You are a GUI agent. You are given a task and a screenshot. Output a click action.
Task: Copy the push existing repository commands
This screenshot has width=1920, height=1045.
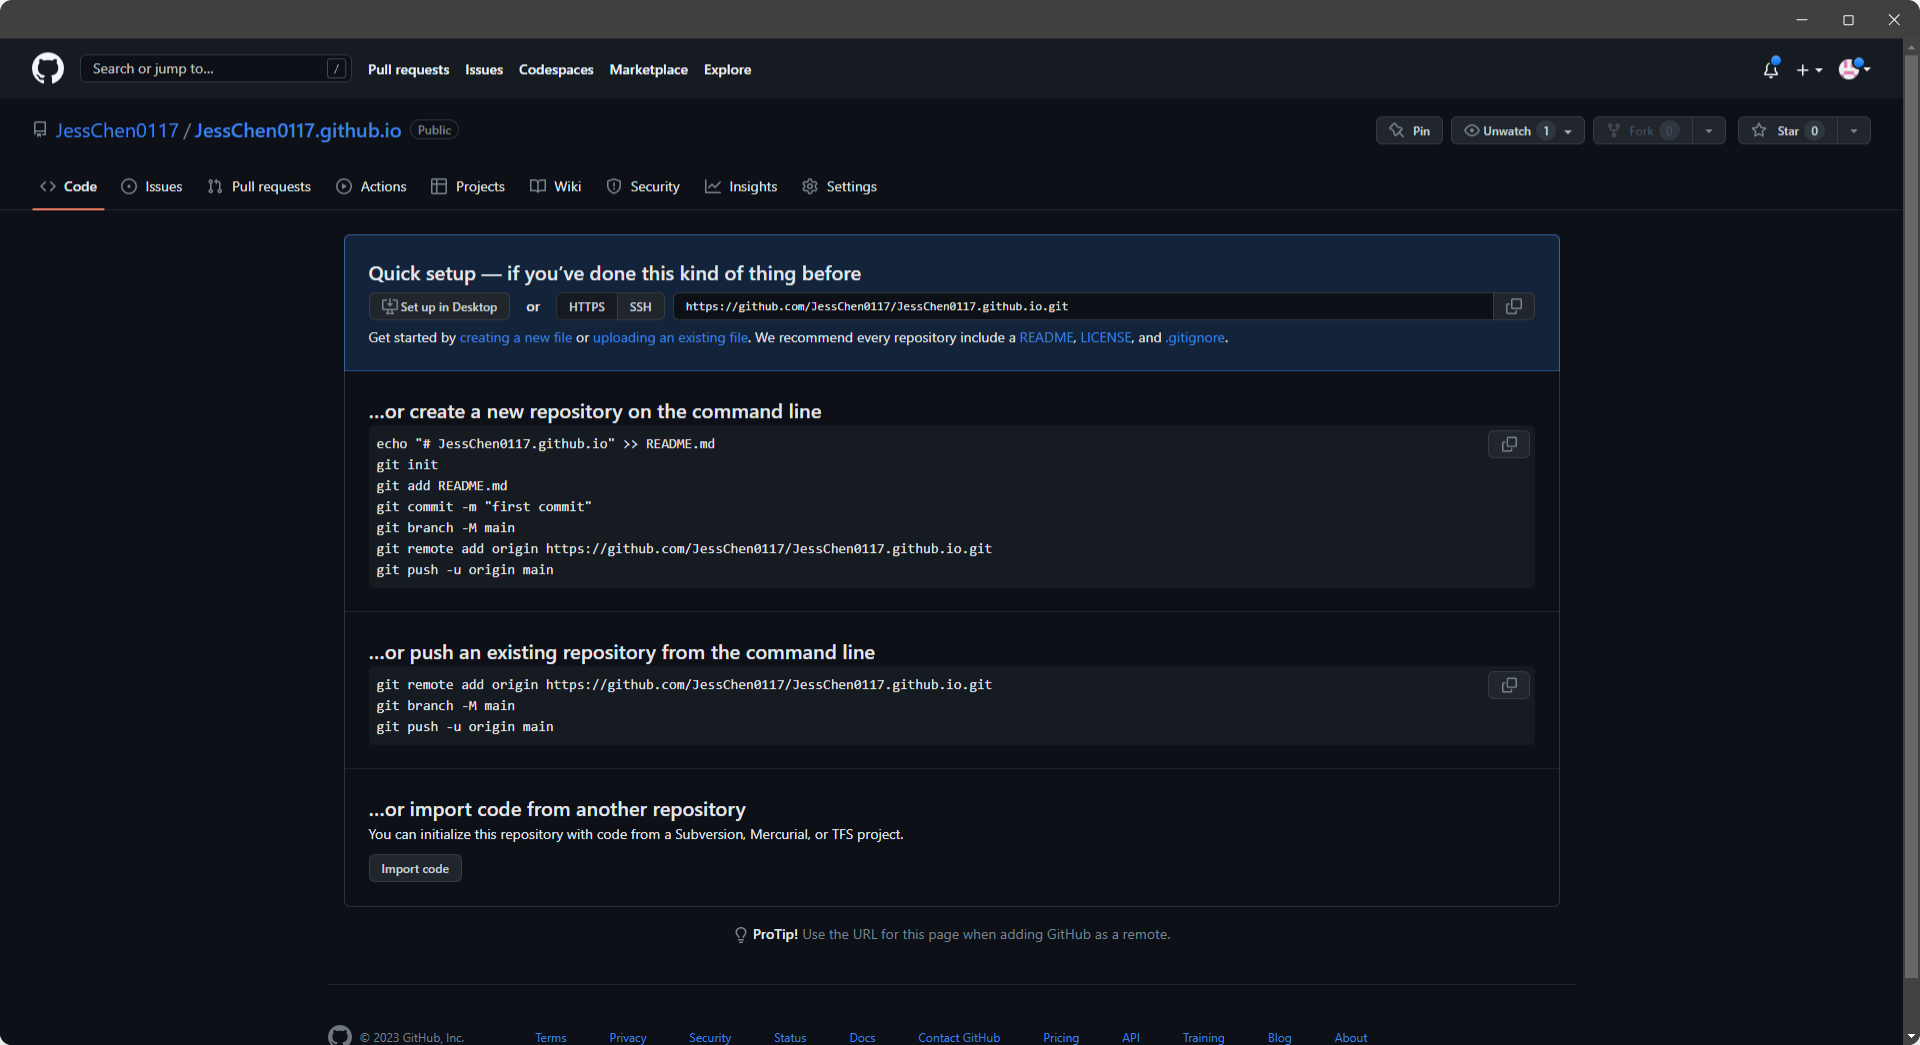point(1509,685)
